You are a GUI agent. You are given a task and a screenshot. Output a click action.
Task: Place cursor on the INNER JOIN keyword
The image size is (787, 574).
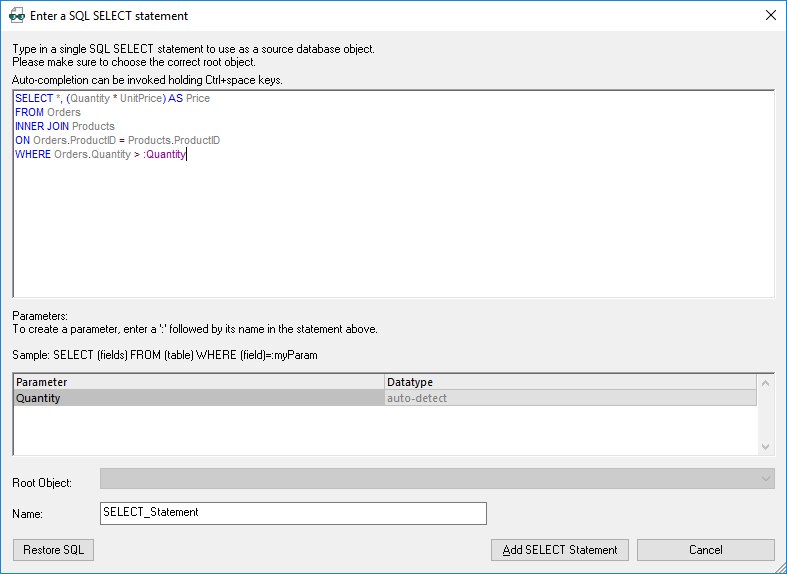click(x=42, y=127)
